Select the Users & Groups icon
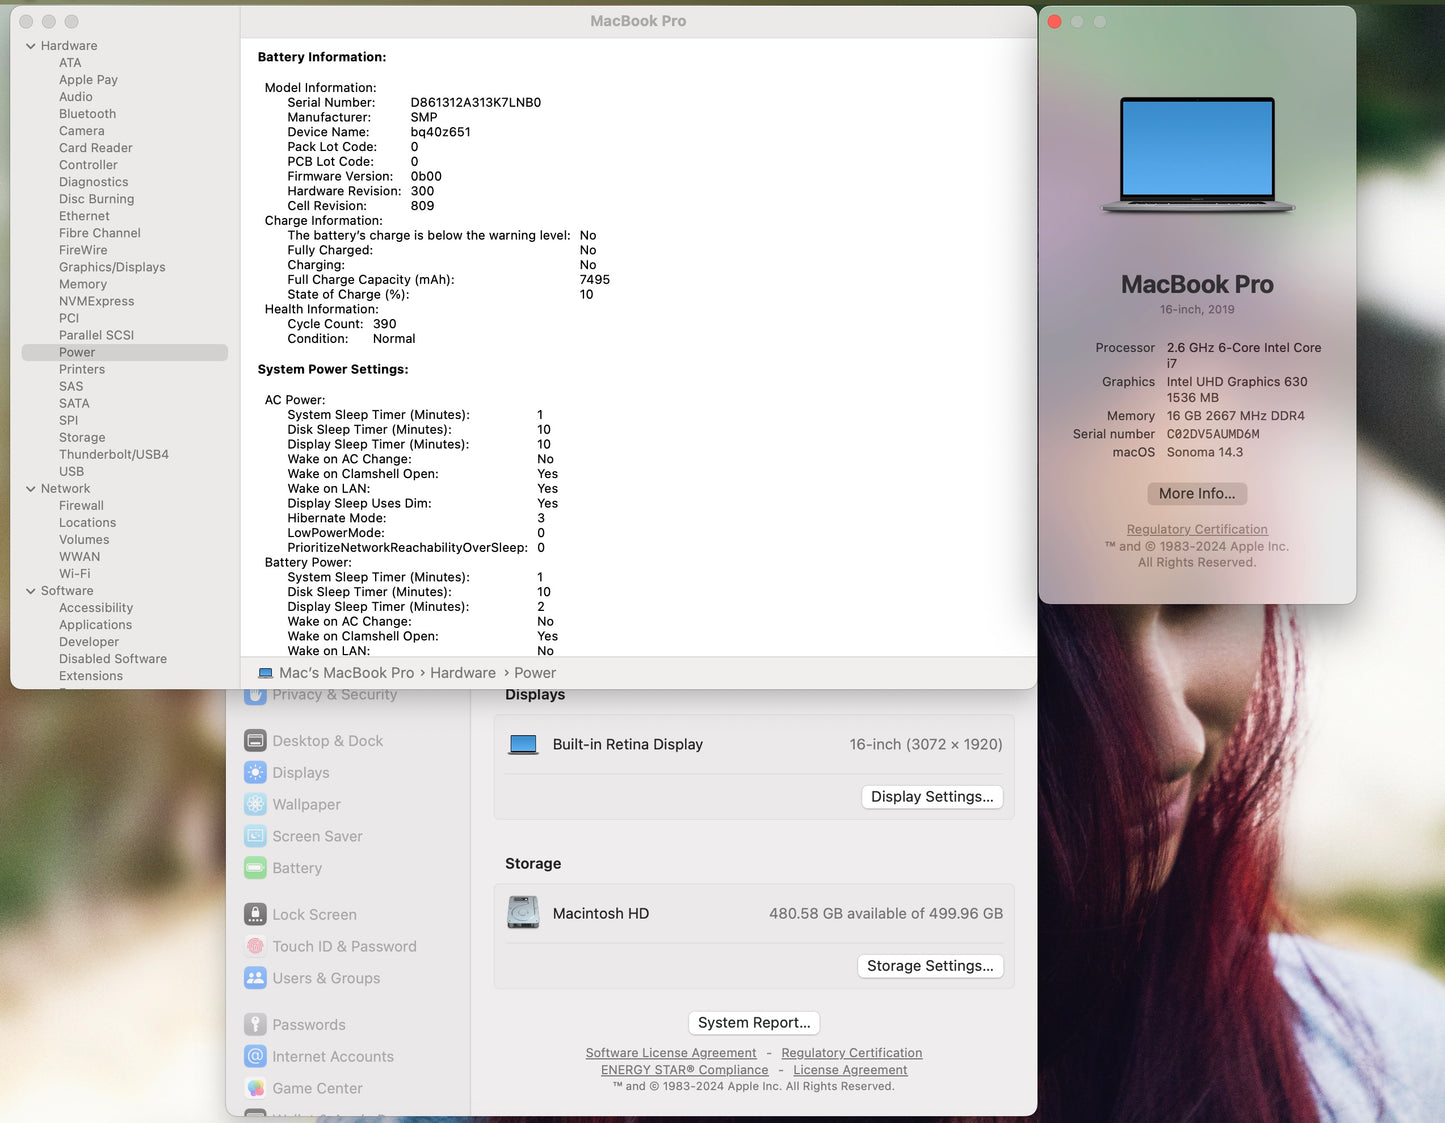 (255, 979)
